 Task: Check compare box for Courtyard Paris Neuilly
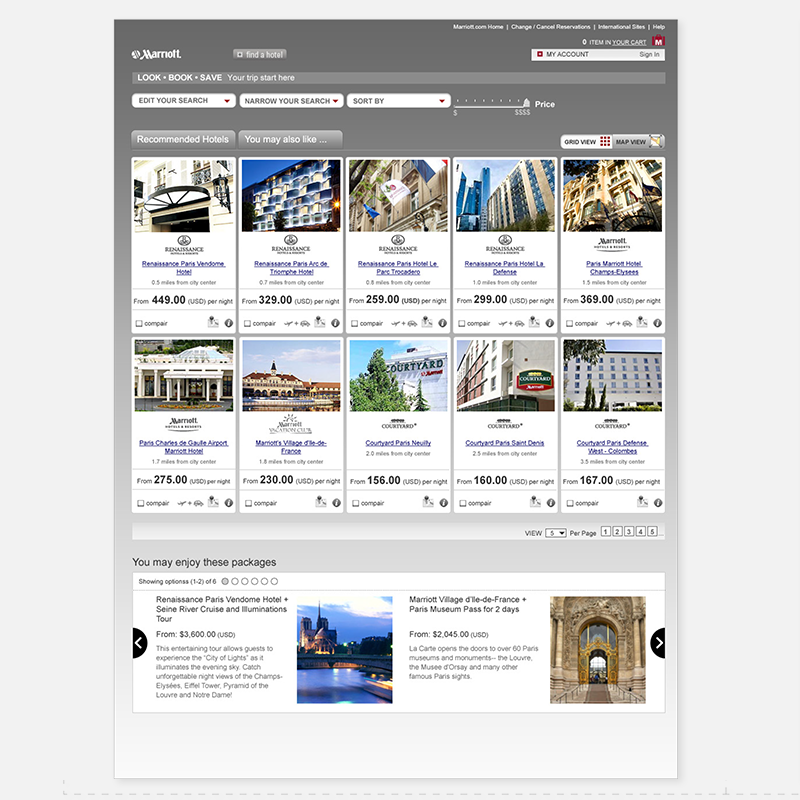tap(356, 503)
